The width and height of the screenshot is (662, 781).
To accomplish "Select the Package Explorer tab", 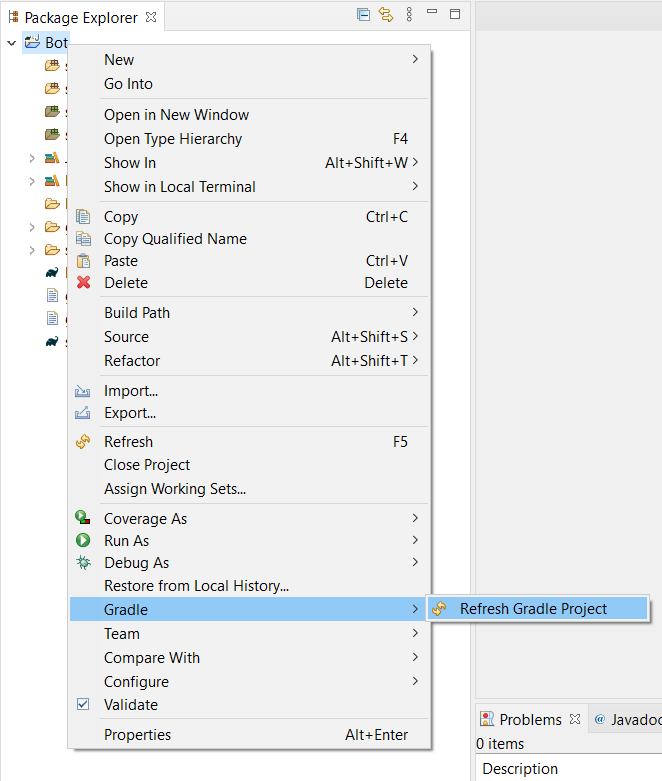I will pos(81,17).
